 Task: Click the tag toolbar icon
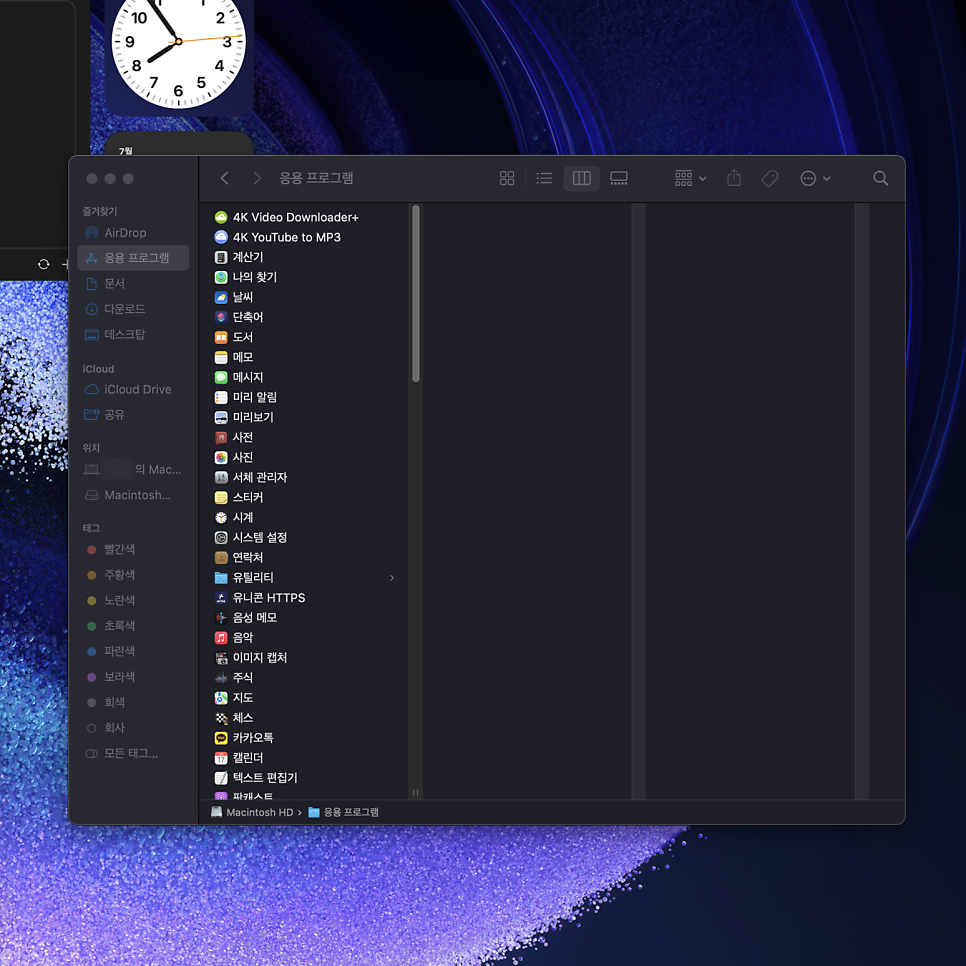770,179
